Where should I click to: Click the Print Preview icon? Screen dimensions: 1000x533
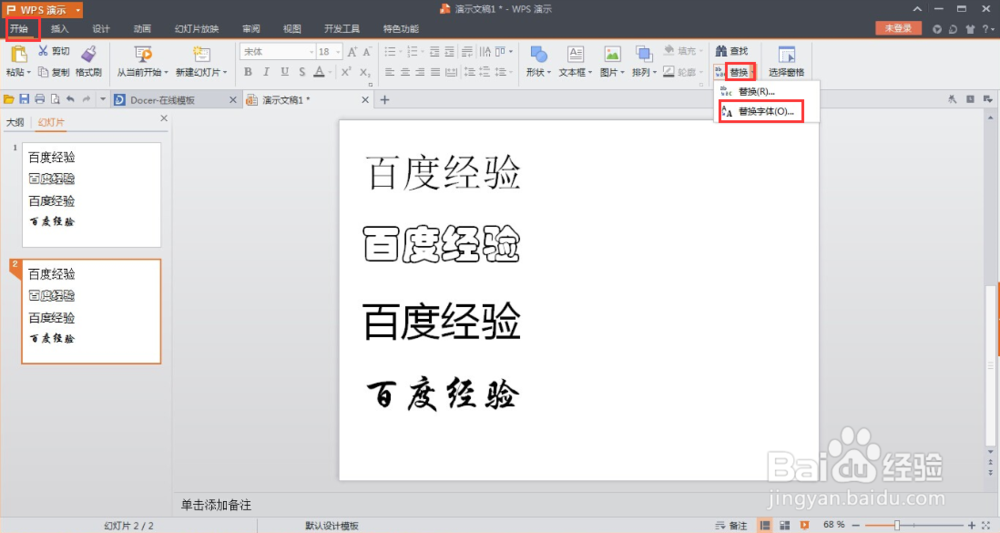point(55,99)
